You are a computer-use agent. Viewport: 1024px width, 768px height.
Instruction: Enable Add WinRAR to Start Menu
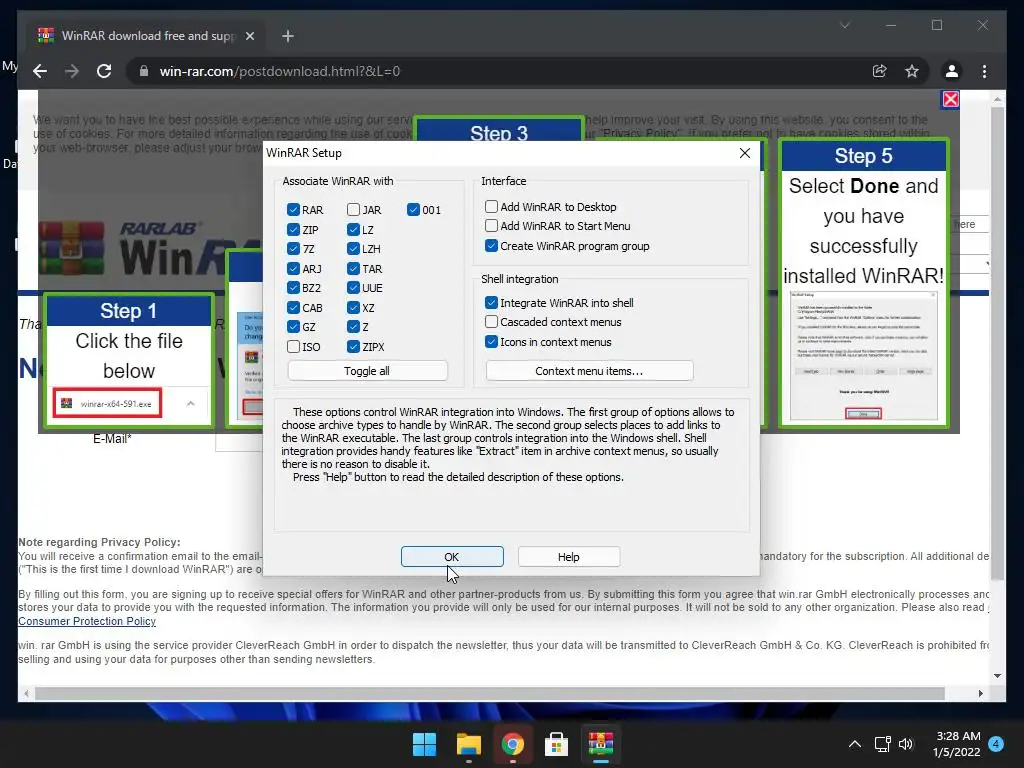click(x=491, y=226)
